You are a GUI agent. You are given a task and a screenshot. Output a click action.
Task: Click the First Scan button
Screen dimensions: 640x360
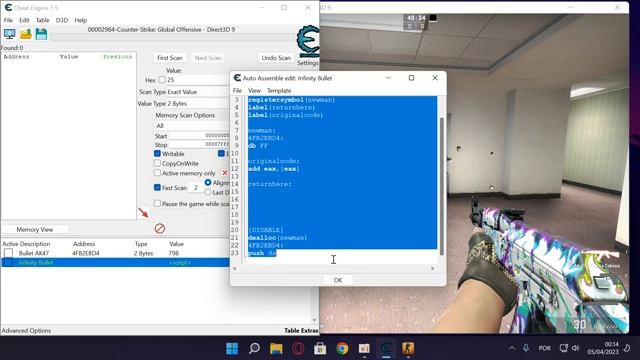click(169, 58)
